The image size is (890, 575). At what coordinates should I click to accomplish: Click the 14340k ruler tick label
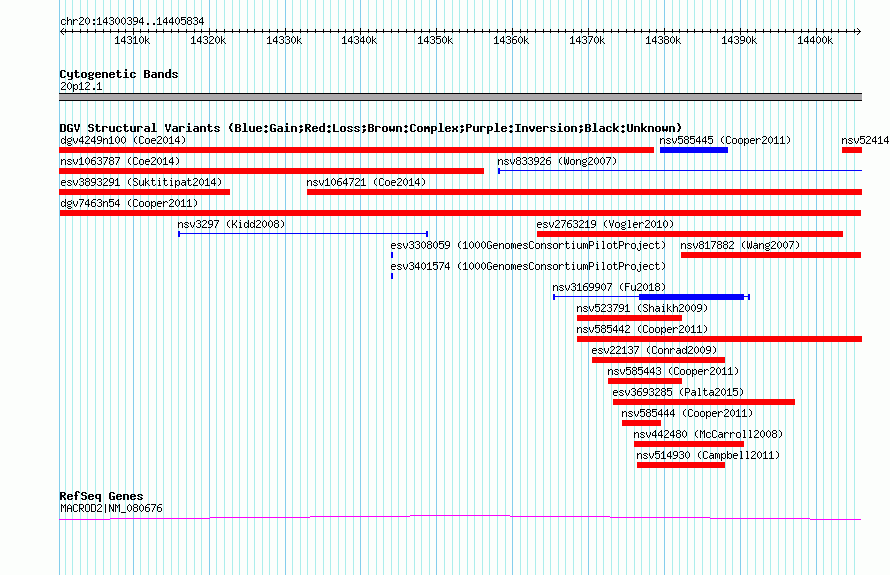tap(359, 40)
